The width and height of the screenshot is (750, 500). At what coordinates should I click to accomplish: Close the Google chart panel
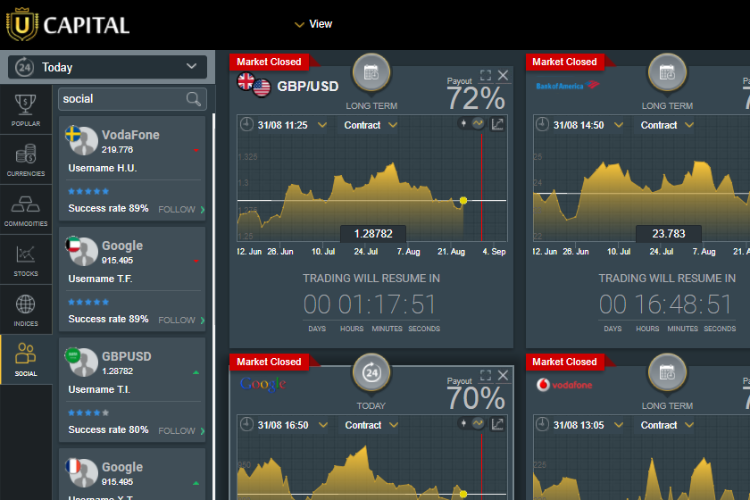tap(503, 375)
